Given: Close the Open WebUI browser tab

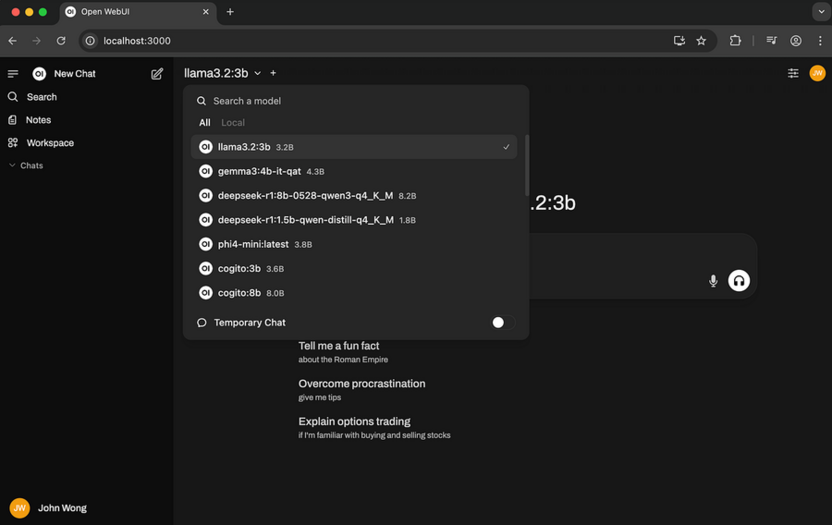Looking at the screenshot, I should pyautogui.click(x=205, y=12).
